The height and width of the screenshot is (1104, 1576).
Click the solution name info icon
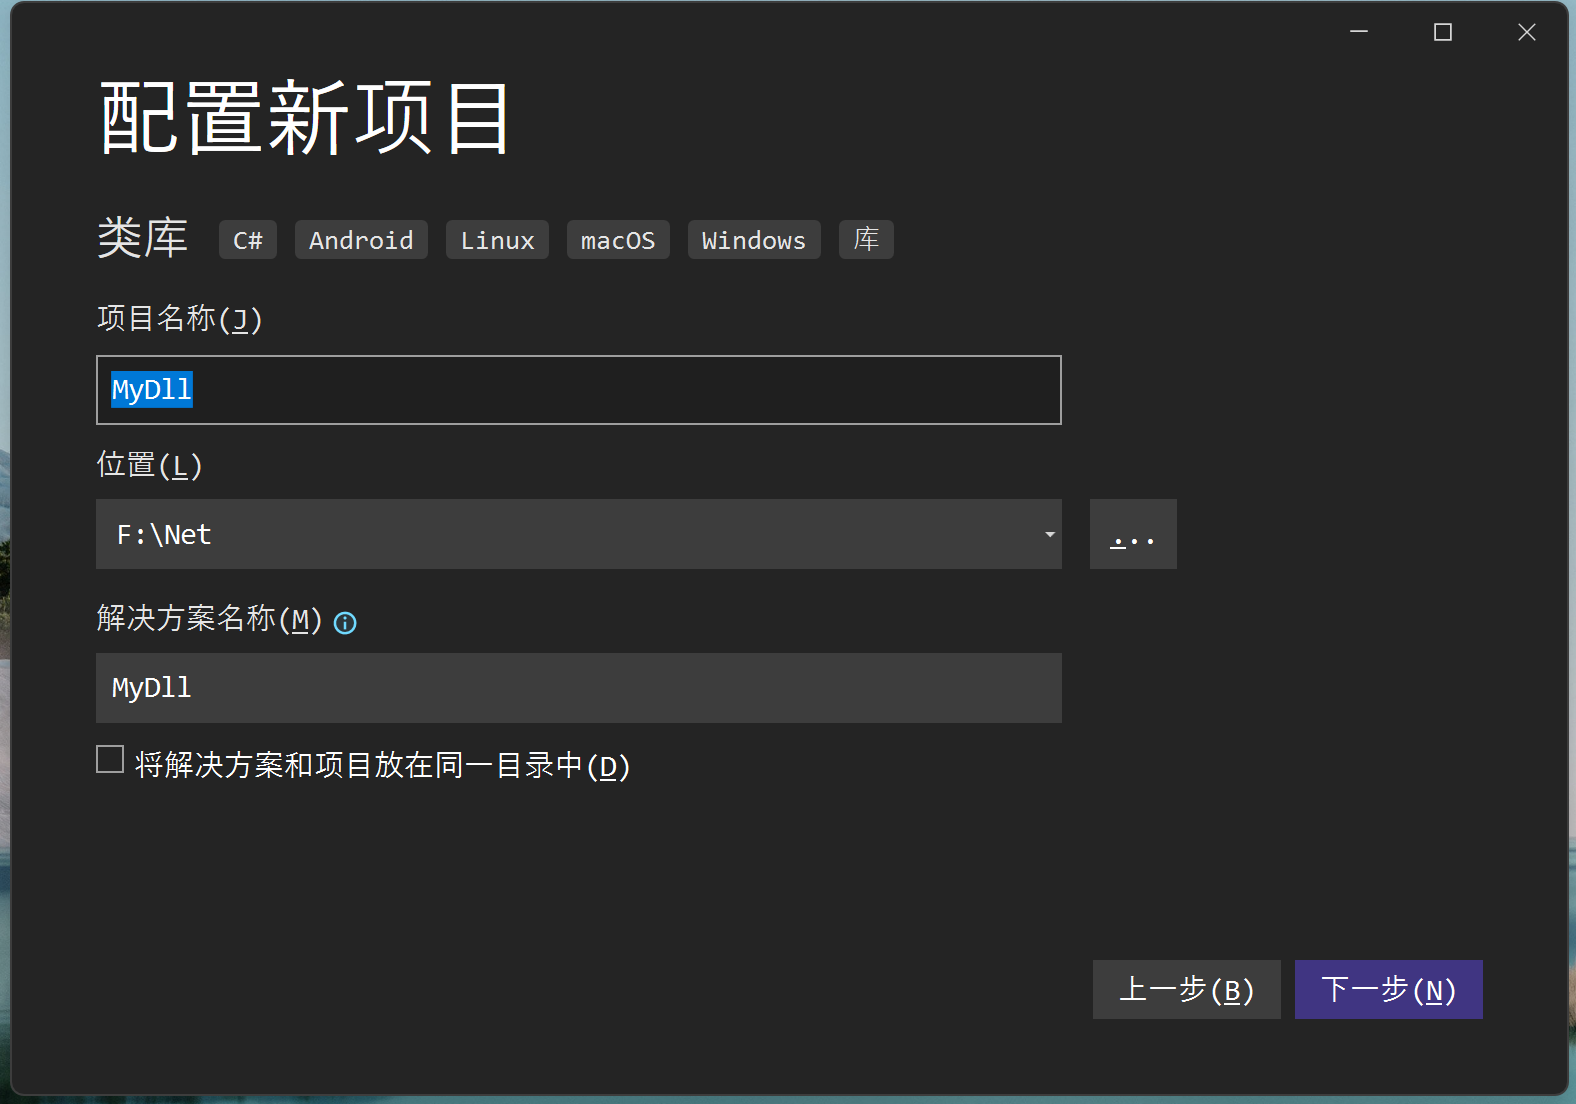[x=345, y=623]
